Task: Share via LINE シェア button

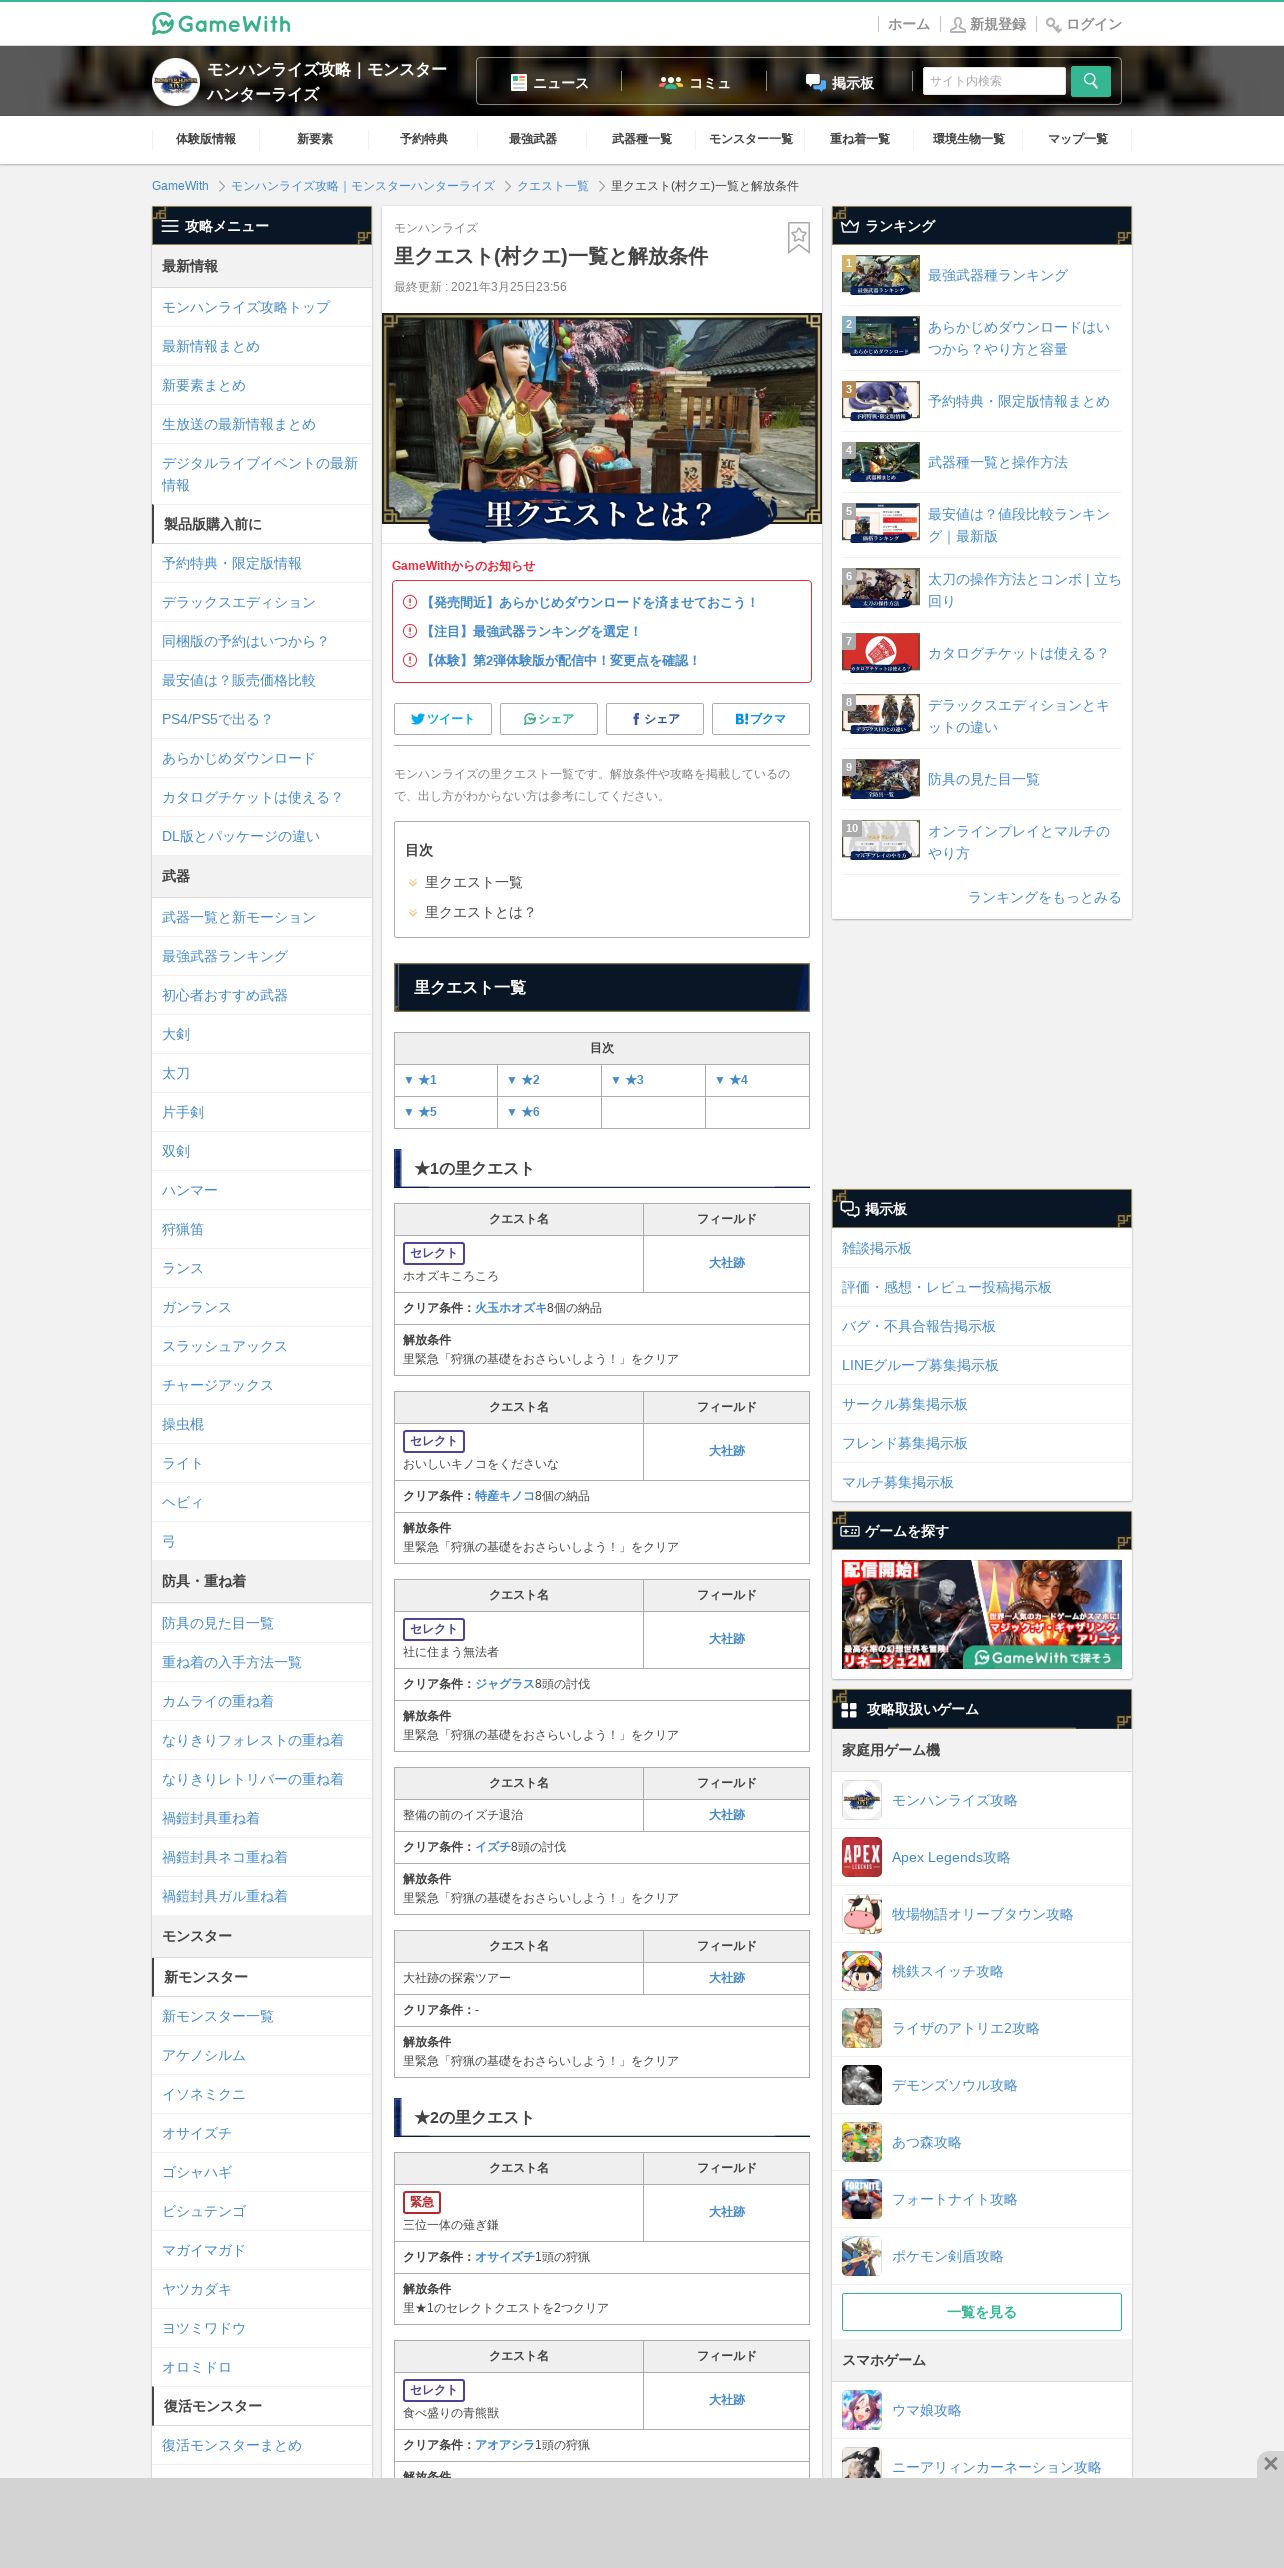Action: [549, 719]
